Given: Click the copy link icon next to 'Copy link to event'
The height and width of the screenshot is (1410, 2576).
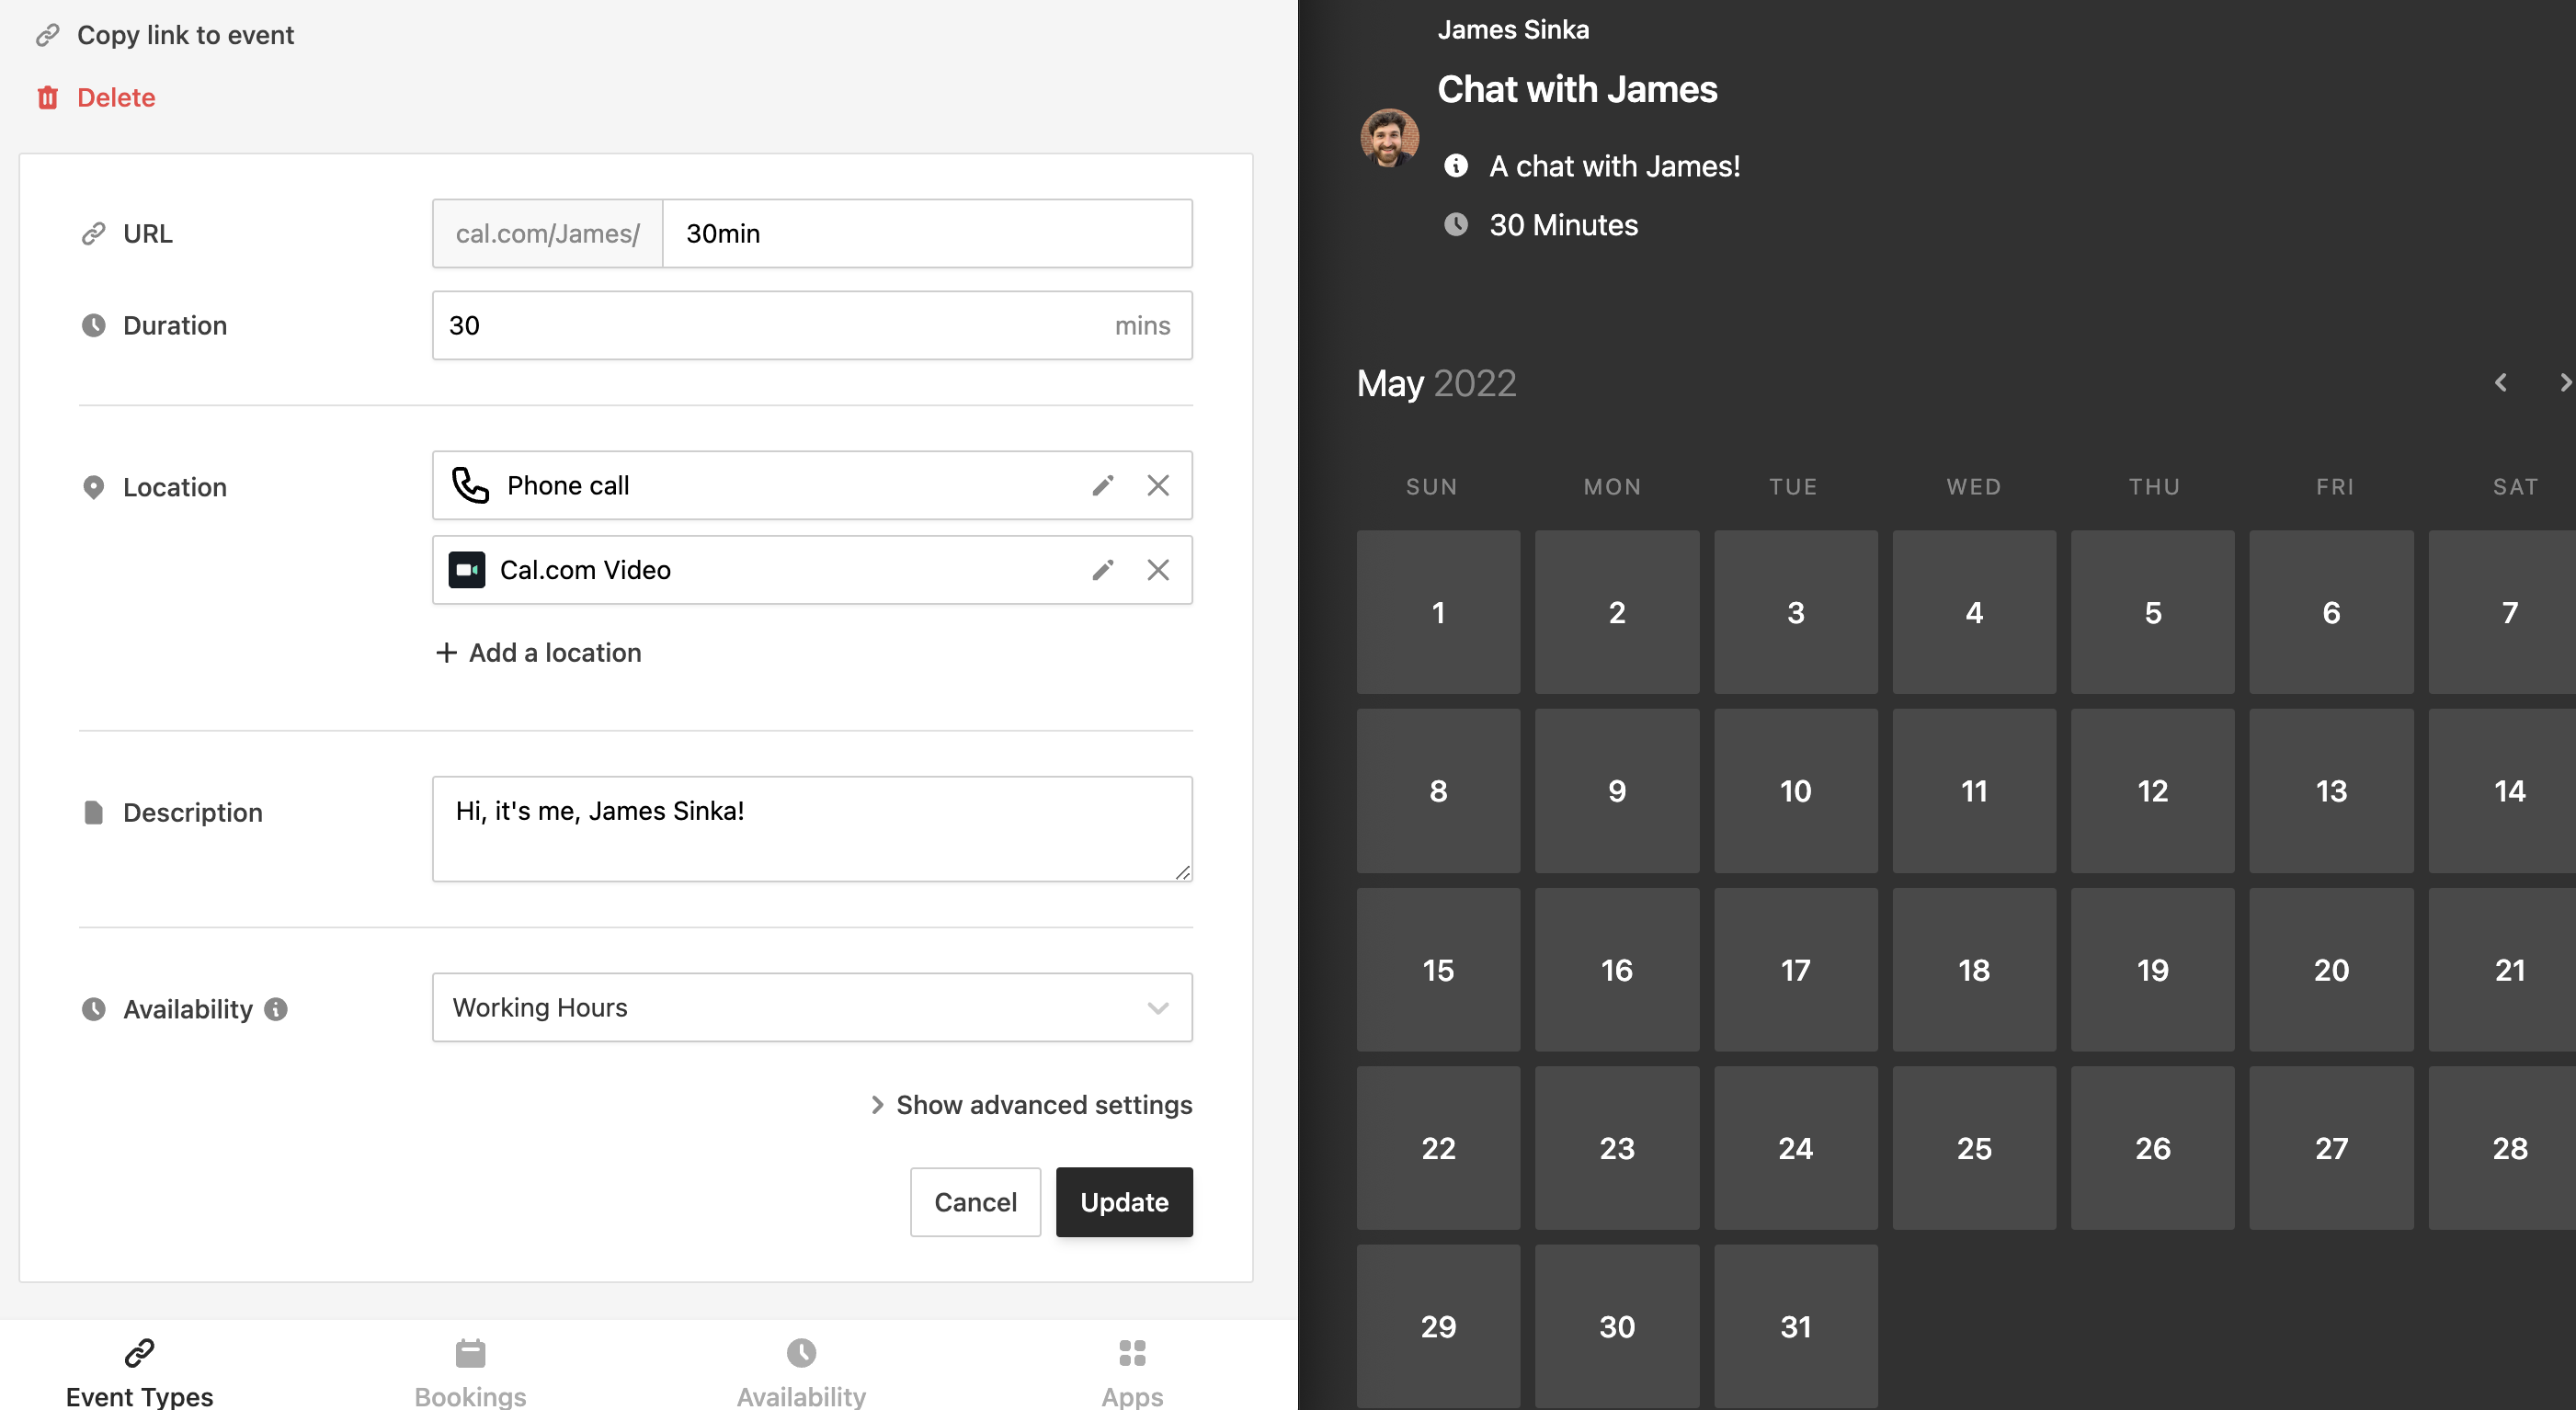Looking at the screenshot, I should [x=47, y=35].
